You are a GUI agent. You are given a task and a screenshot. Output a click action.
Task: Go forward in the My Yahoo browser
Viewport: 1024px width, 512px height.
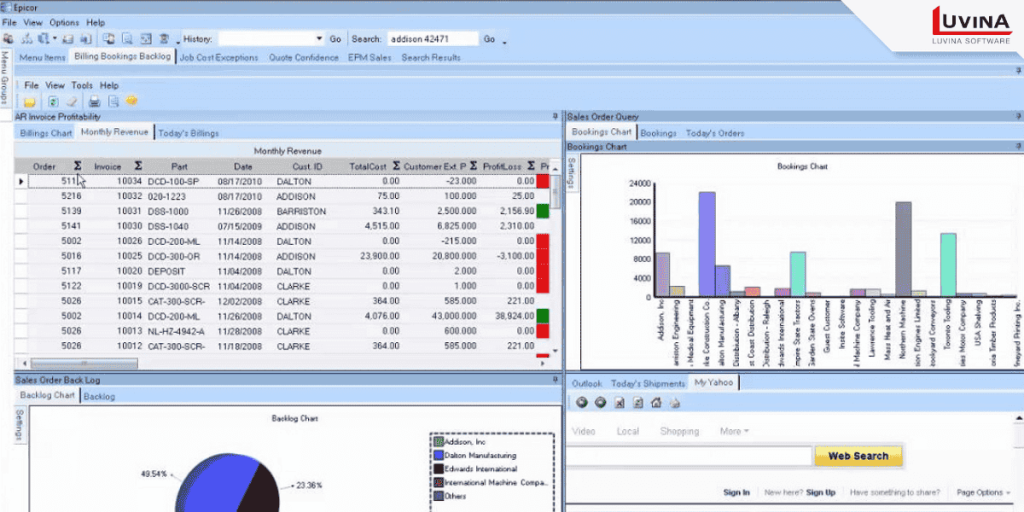click(x=600, y=403)
